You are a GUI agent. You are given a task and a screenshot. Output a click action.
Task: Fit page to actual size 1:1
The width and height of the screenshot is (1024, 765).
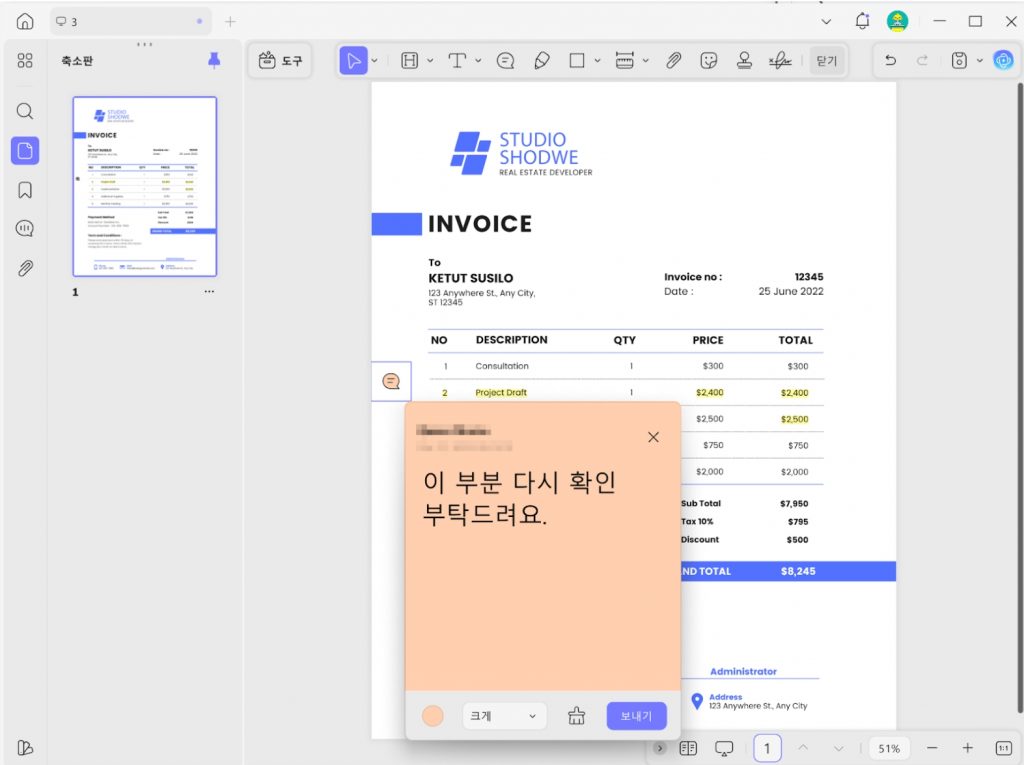coord(1003,748)
